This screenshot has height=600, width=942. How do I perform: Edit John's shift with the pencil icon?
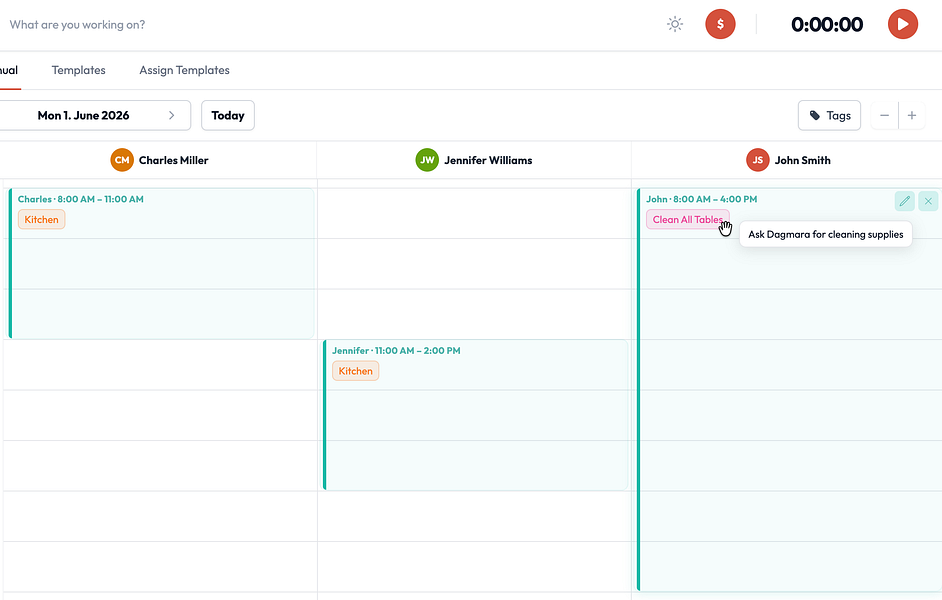(x=905, y=201)
